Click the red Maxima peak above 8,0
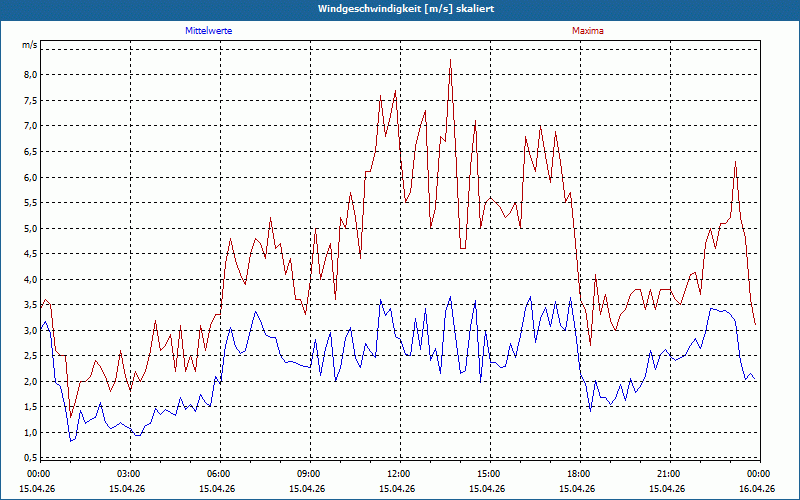This screenshot has height=500, width=800. click(451, 60)
